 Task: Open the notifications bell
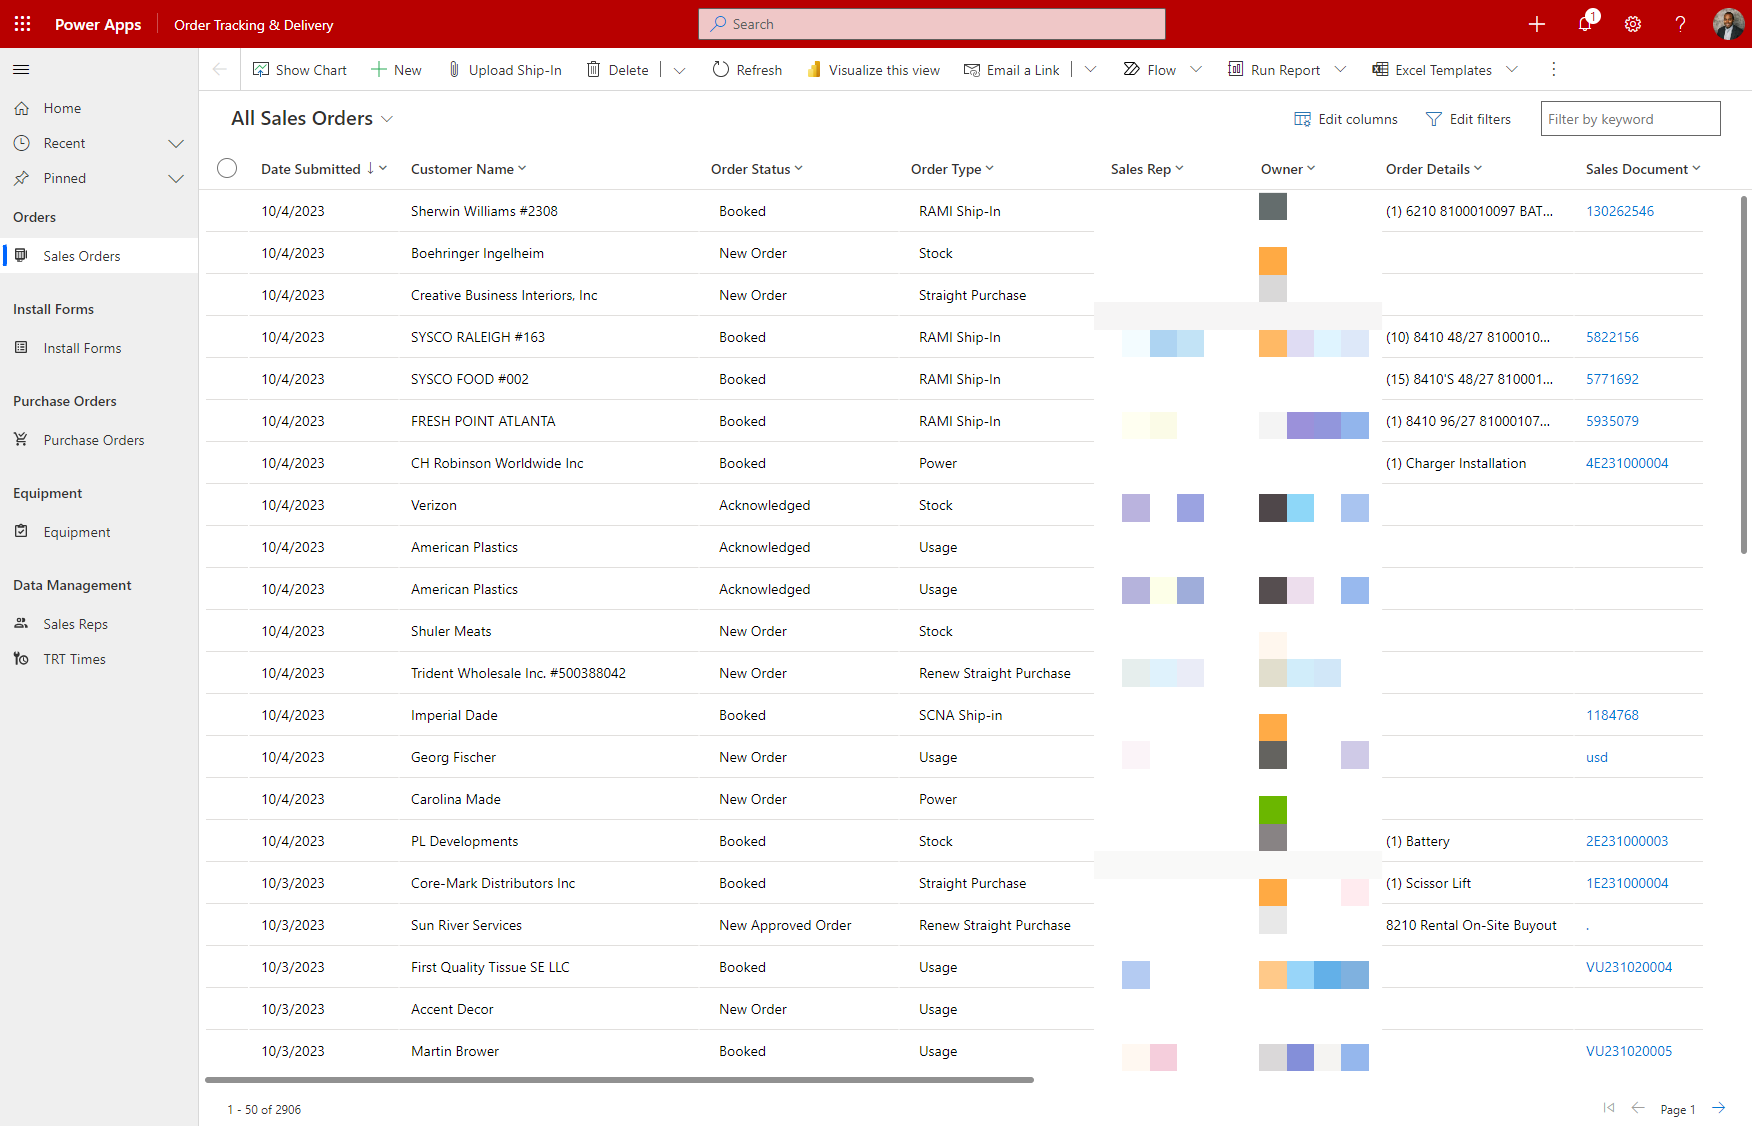coord(1585,24)
